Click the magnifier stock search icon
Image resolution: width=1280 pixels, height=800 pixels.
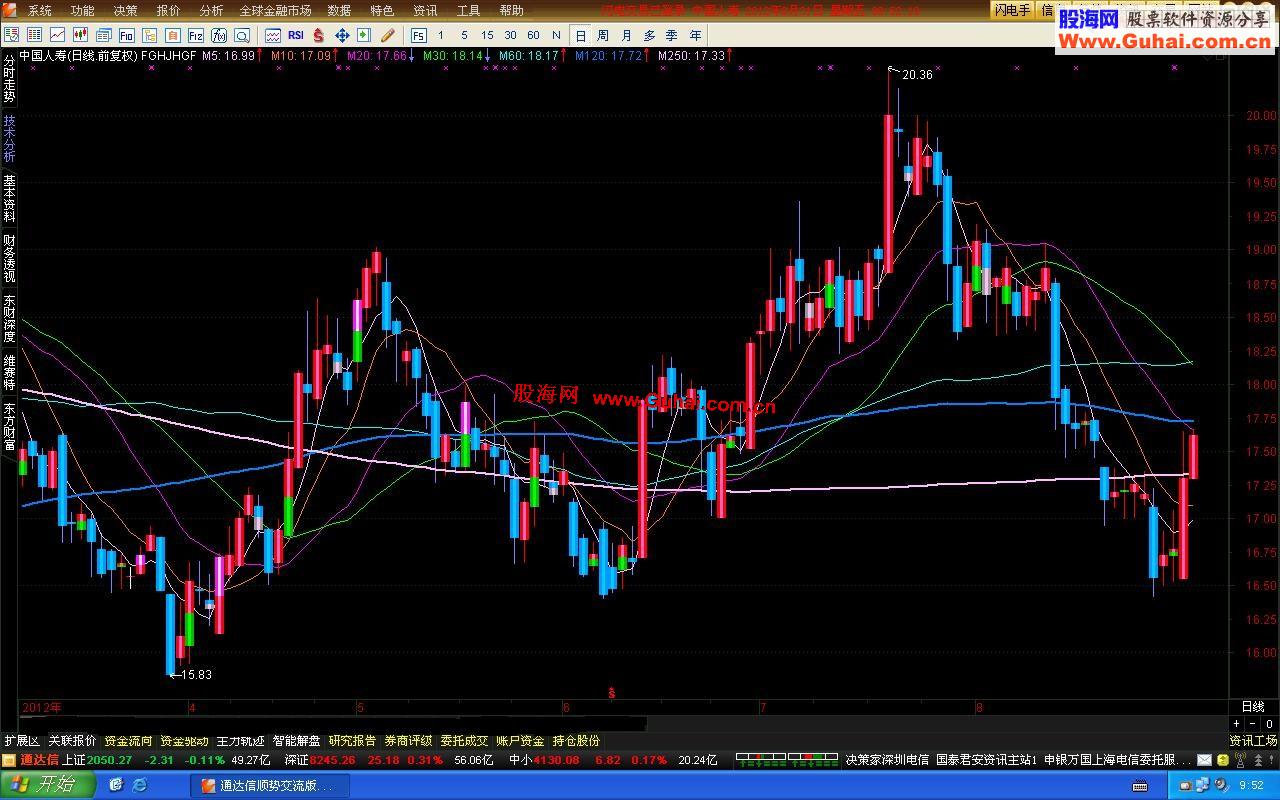242,35
